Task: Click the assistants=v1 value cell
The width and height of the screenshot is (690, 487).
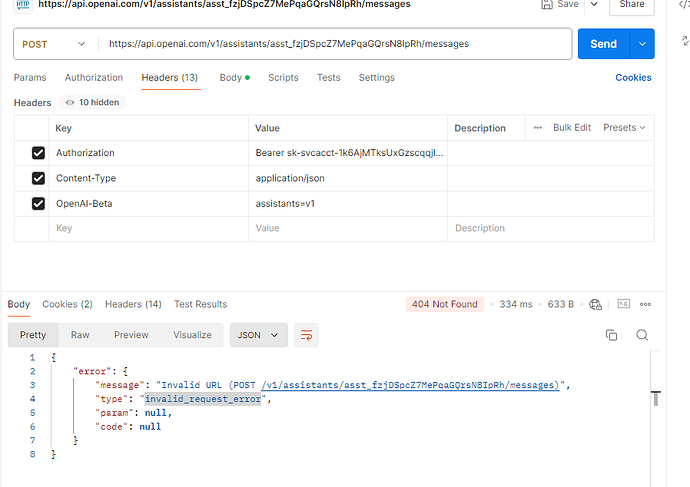Action: pos(348,204)
